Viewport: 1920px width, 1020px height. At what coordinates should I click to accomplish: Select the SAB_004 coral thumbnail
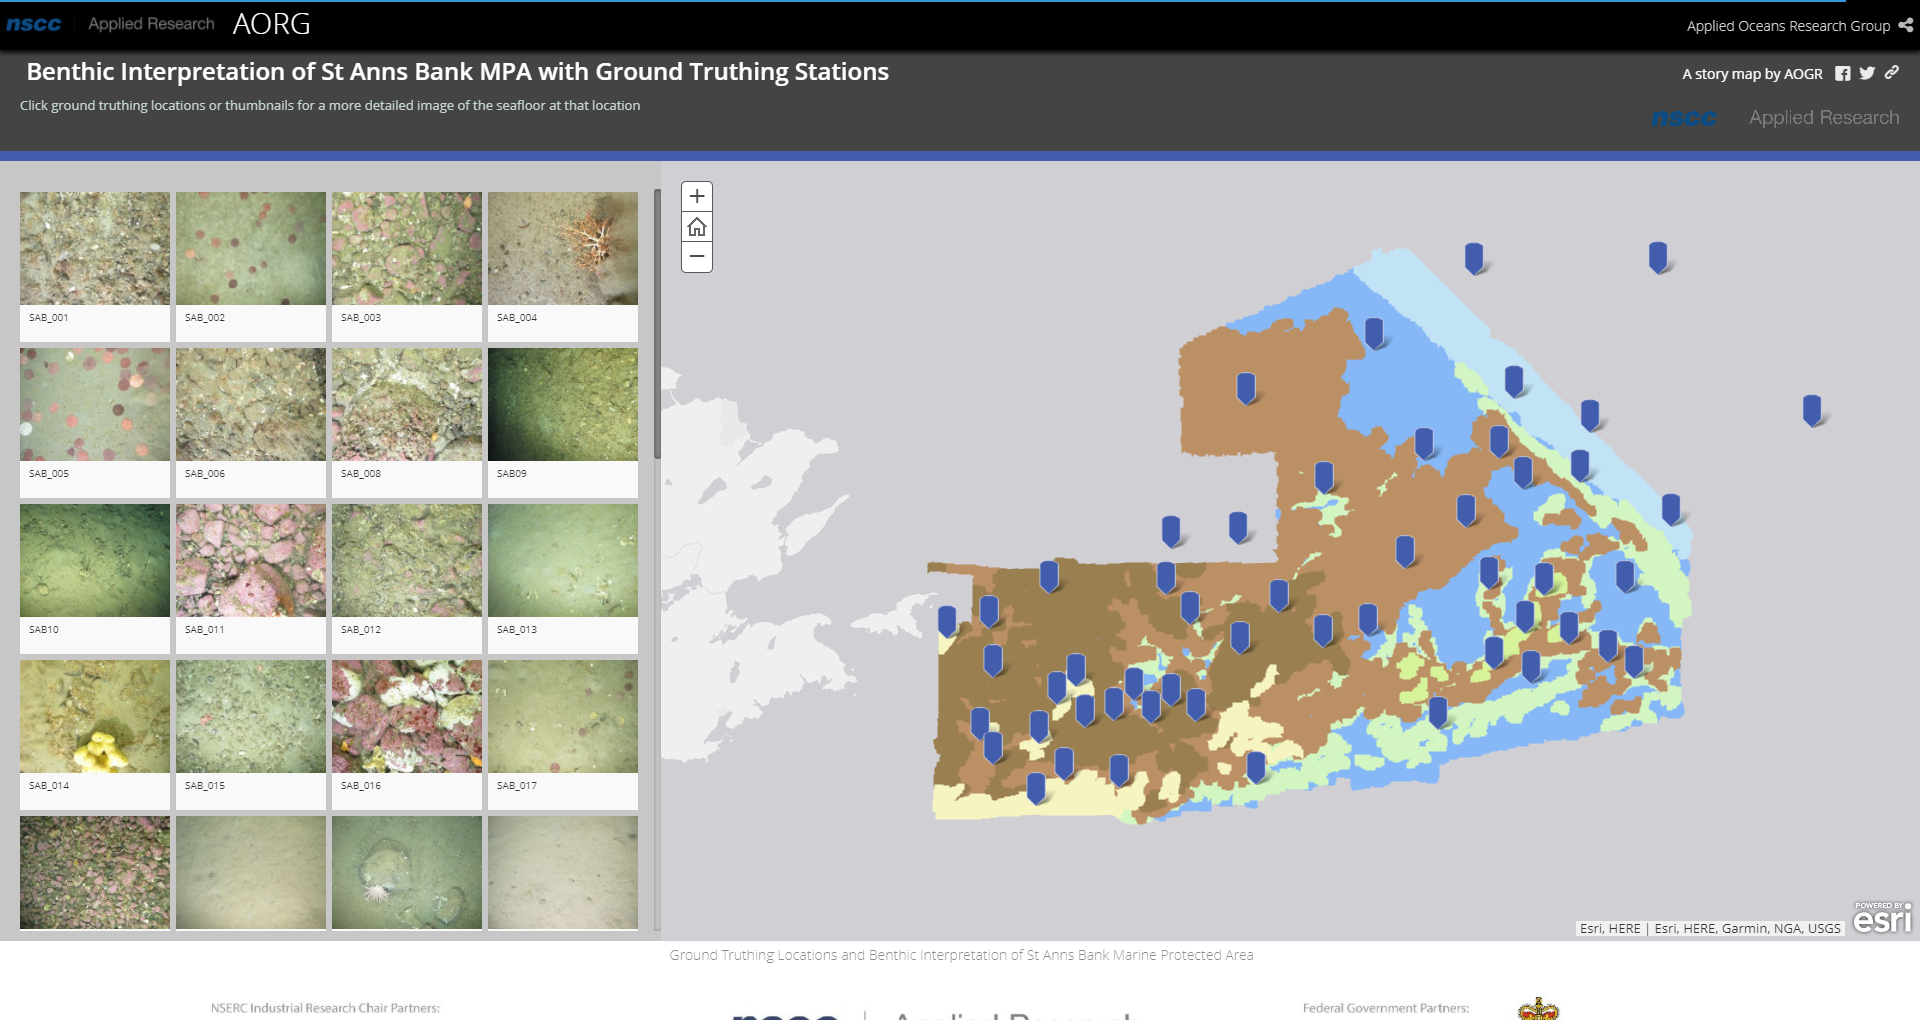click(x=563, y=249)
